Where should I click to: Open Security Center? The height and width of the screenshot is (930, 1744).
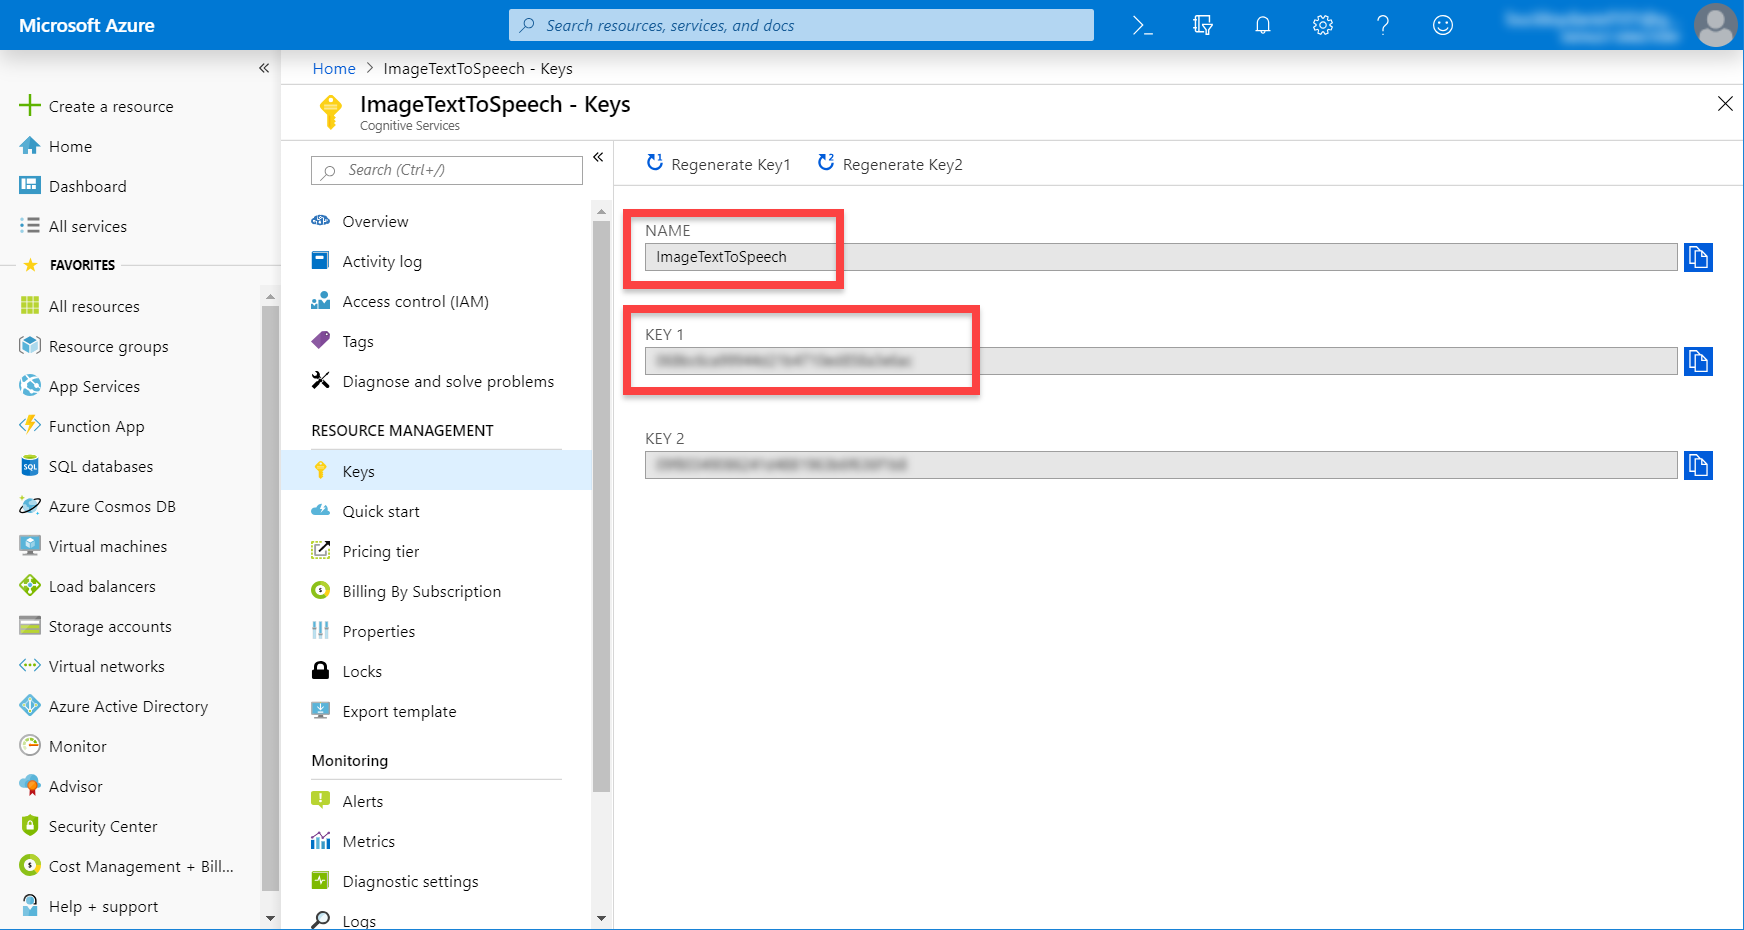(x=89, y=826)
